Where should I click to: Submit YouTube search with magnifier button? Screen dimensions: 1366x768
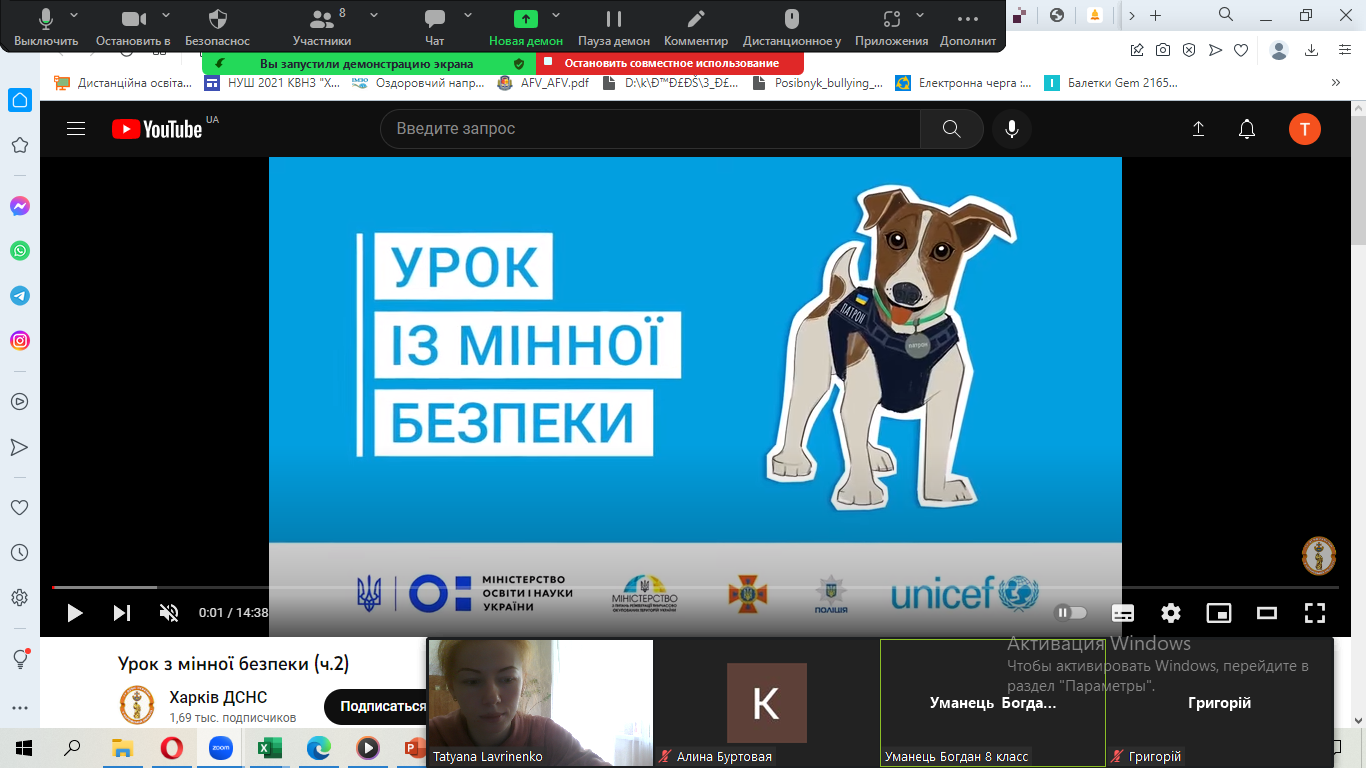point(952,129)
